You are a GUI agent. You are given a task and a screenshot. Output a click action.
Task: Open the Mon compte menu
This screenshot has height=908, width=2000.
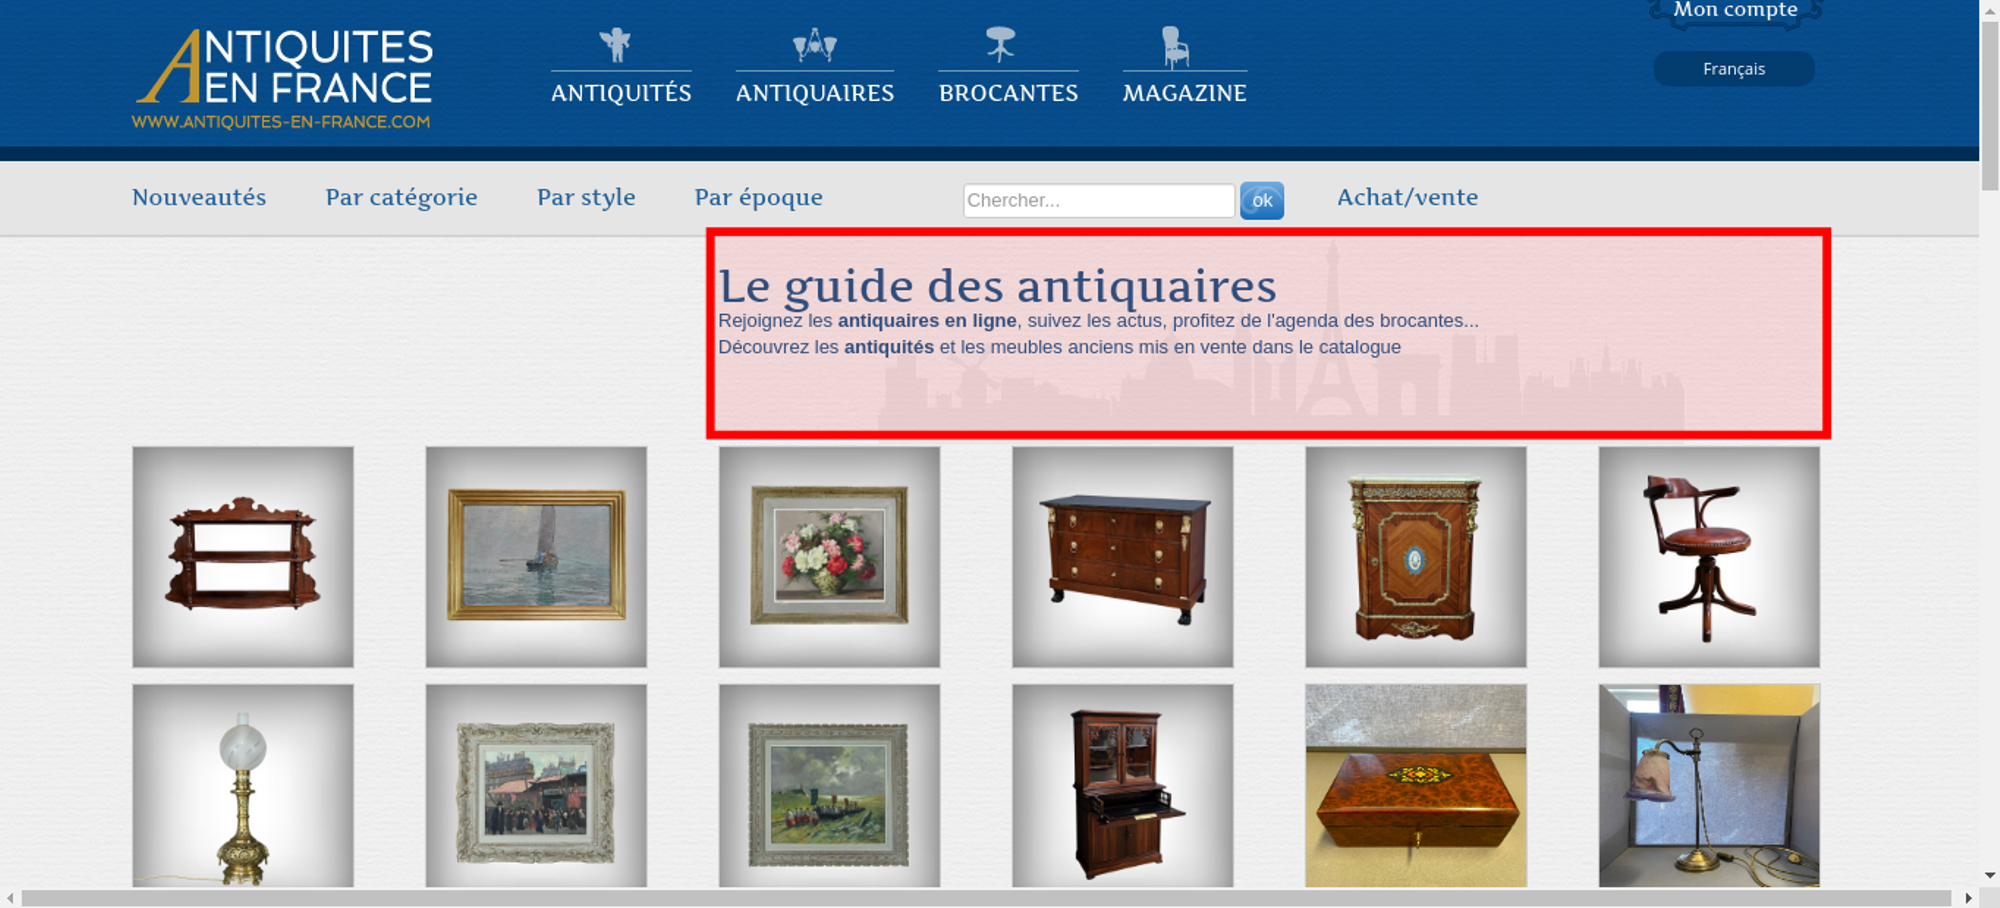[1735, 11]
